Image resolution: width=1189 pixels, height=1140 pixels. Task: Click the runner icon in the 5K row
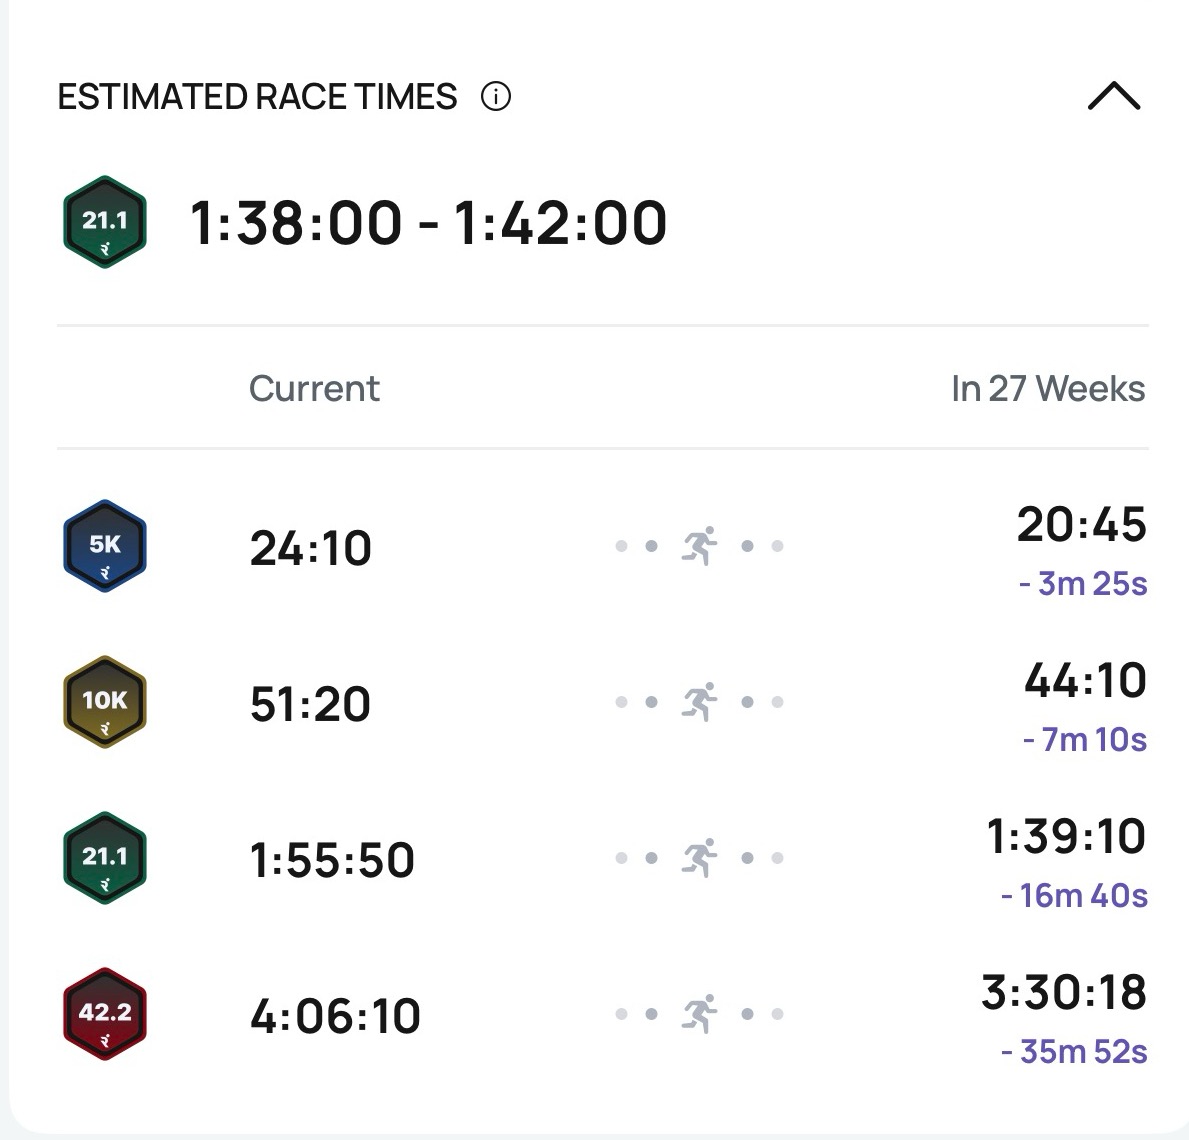tap(700, 546)
